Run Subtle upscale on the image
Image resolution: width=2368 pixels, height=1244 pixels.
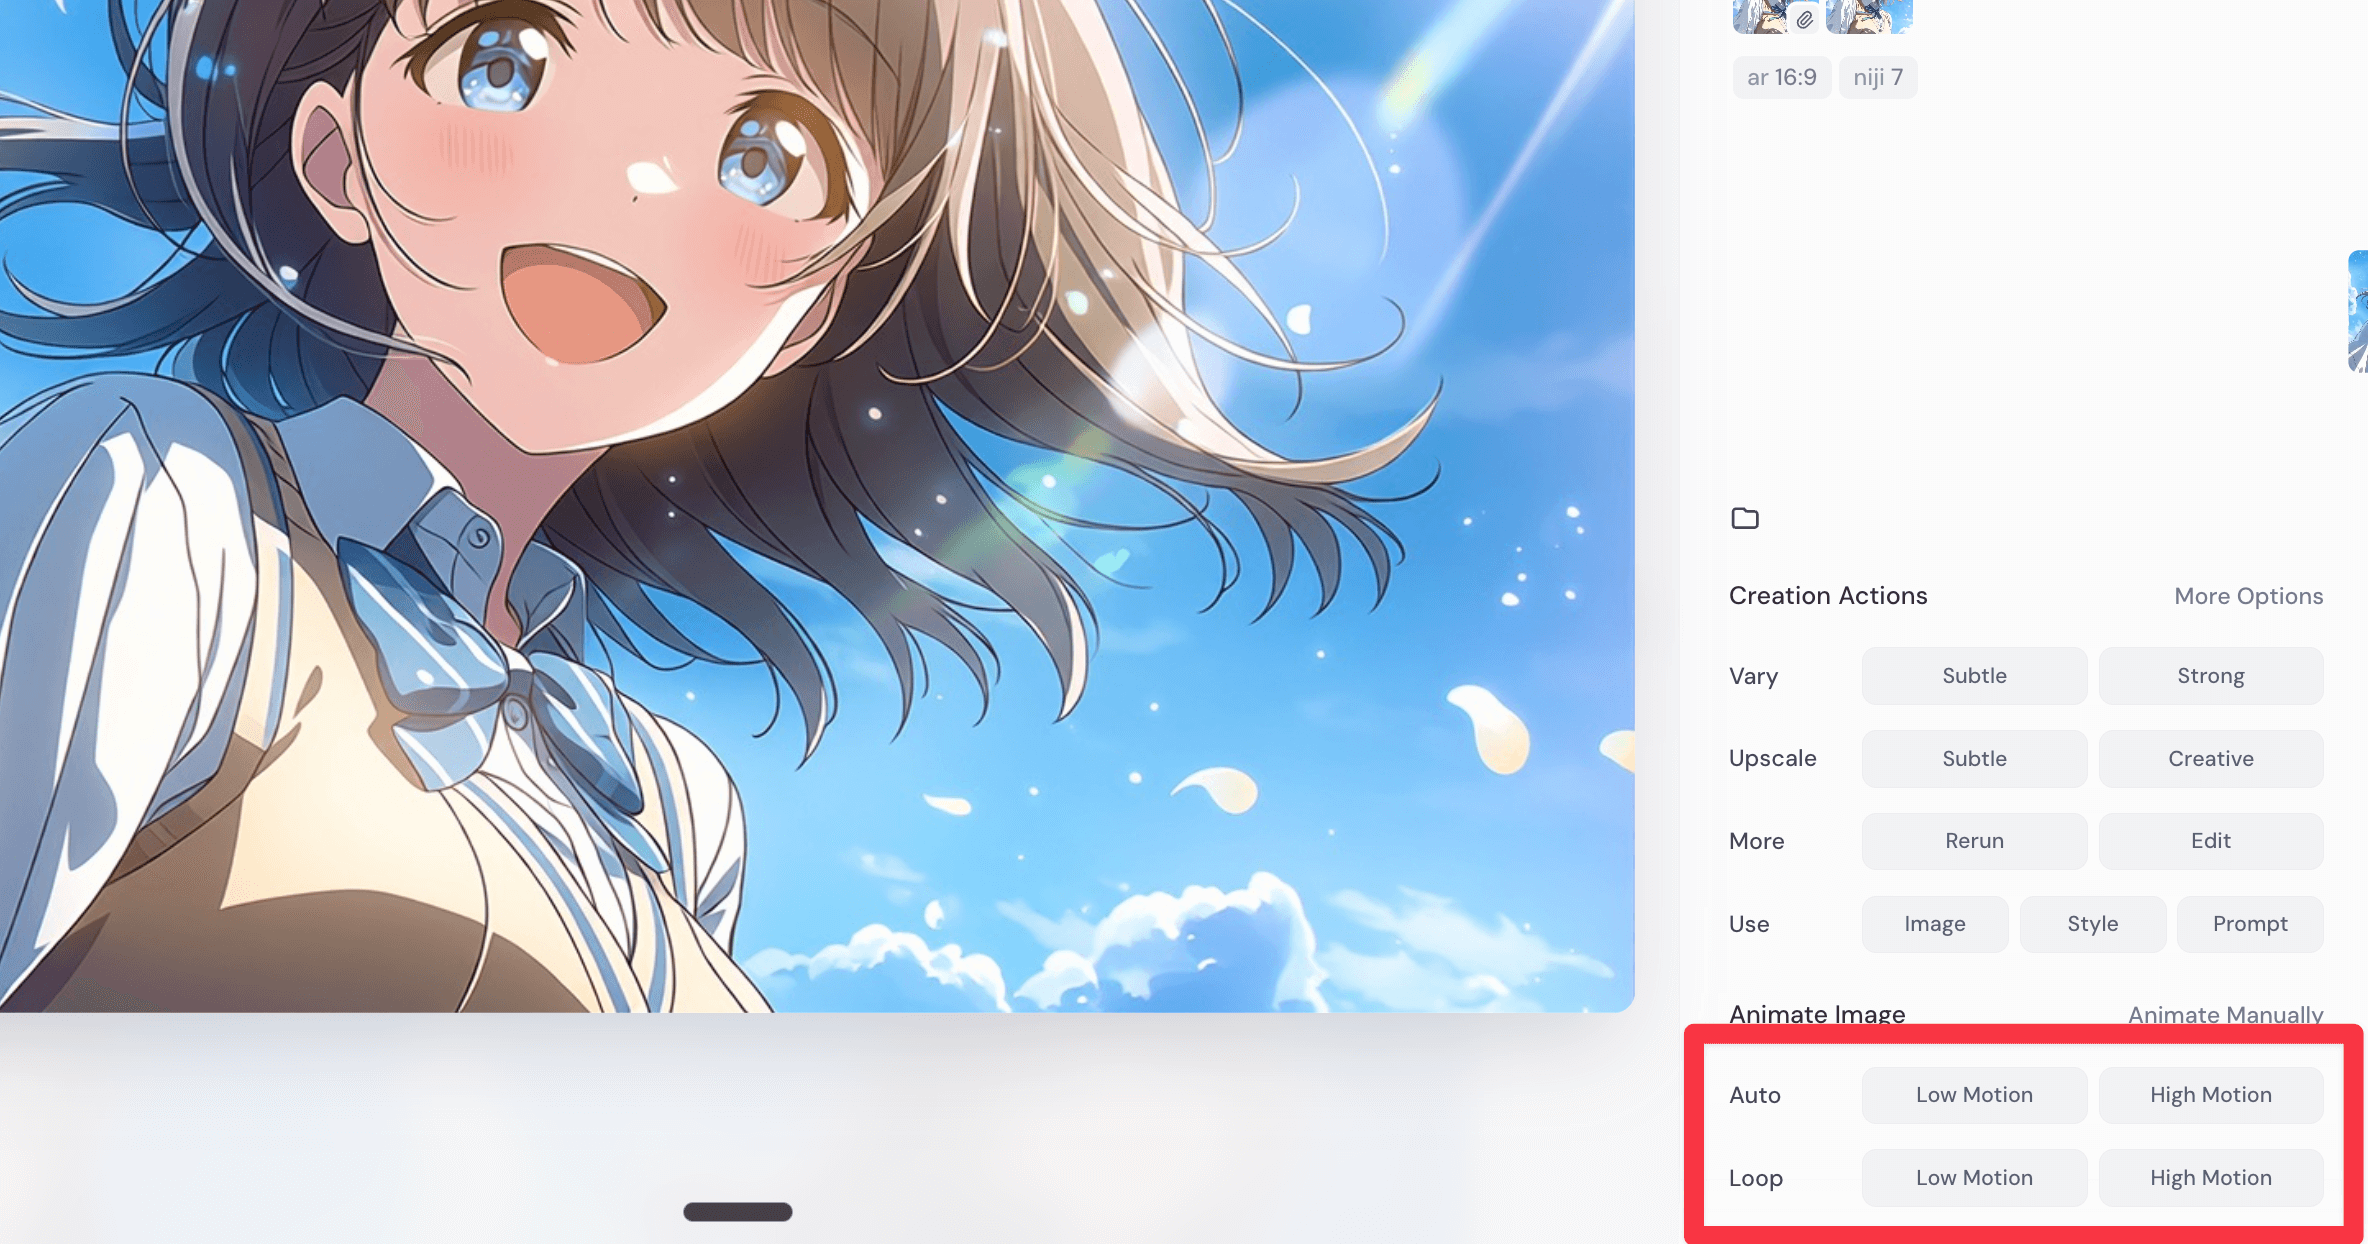[x=1973, y=758]
